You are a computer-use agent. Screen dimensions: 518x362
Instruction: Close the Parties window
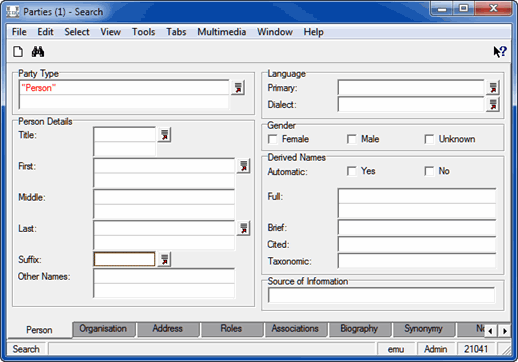coord(493,9)
